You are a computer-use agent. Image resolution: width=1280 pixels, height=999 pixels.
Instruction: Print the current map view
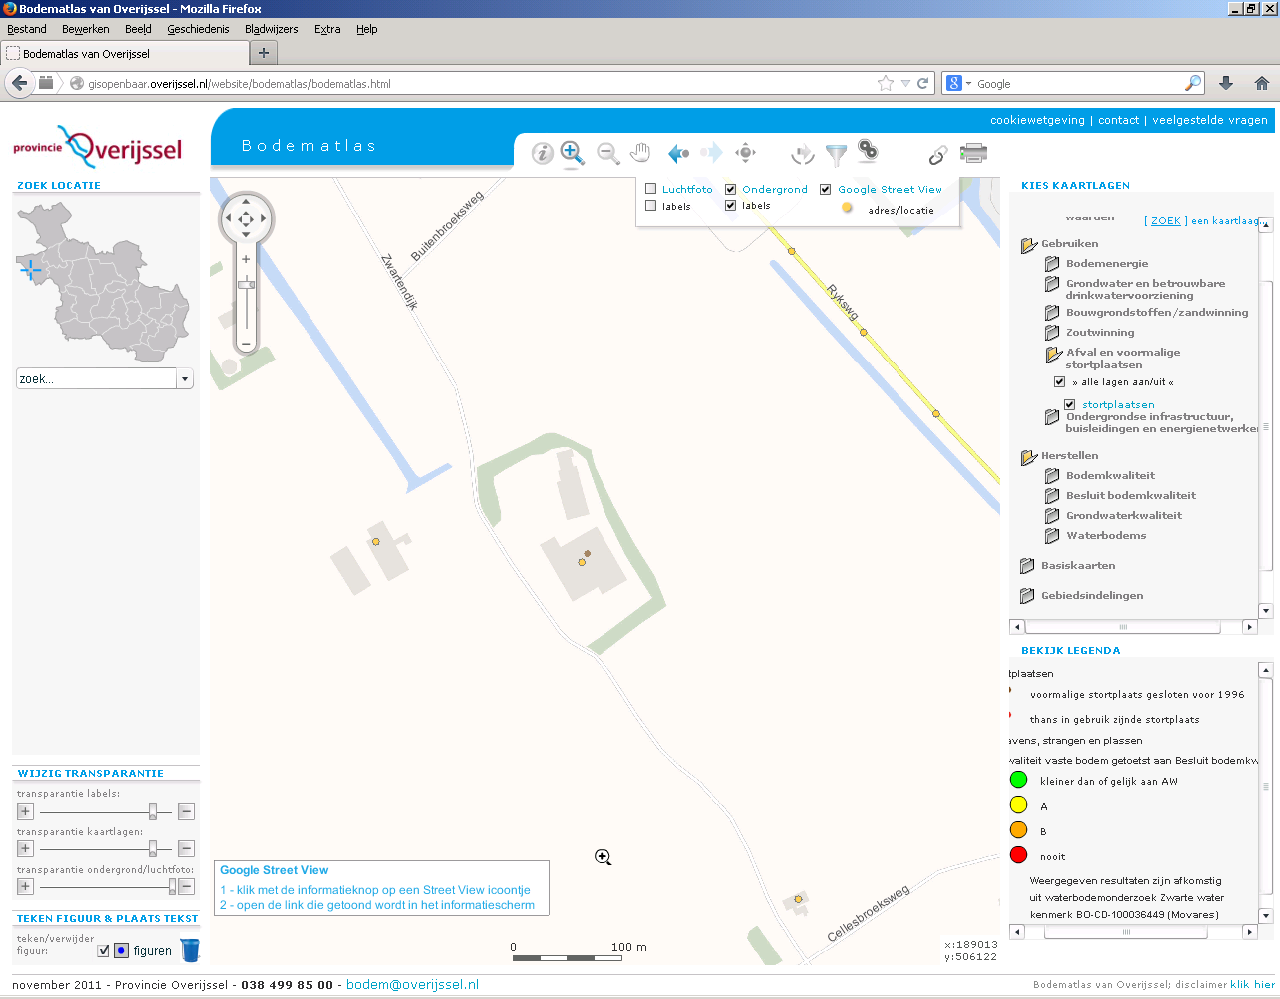point(974,153)
